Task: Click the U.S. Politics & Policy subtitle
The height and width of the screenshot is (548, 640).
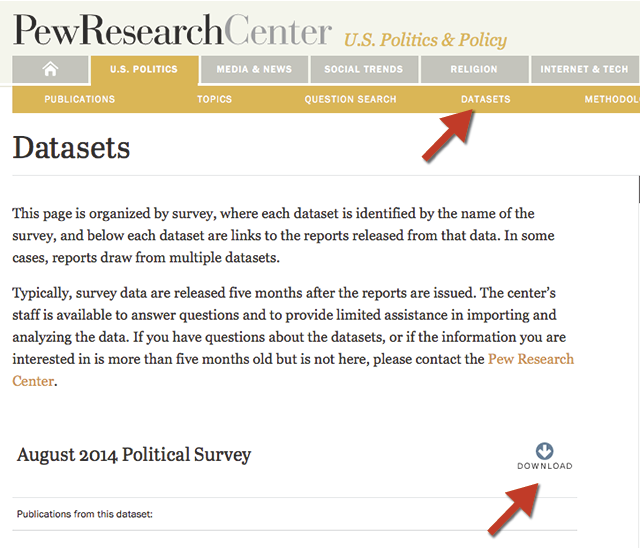Action: tap(425, 40)
